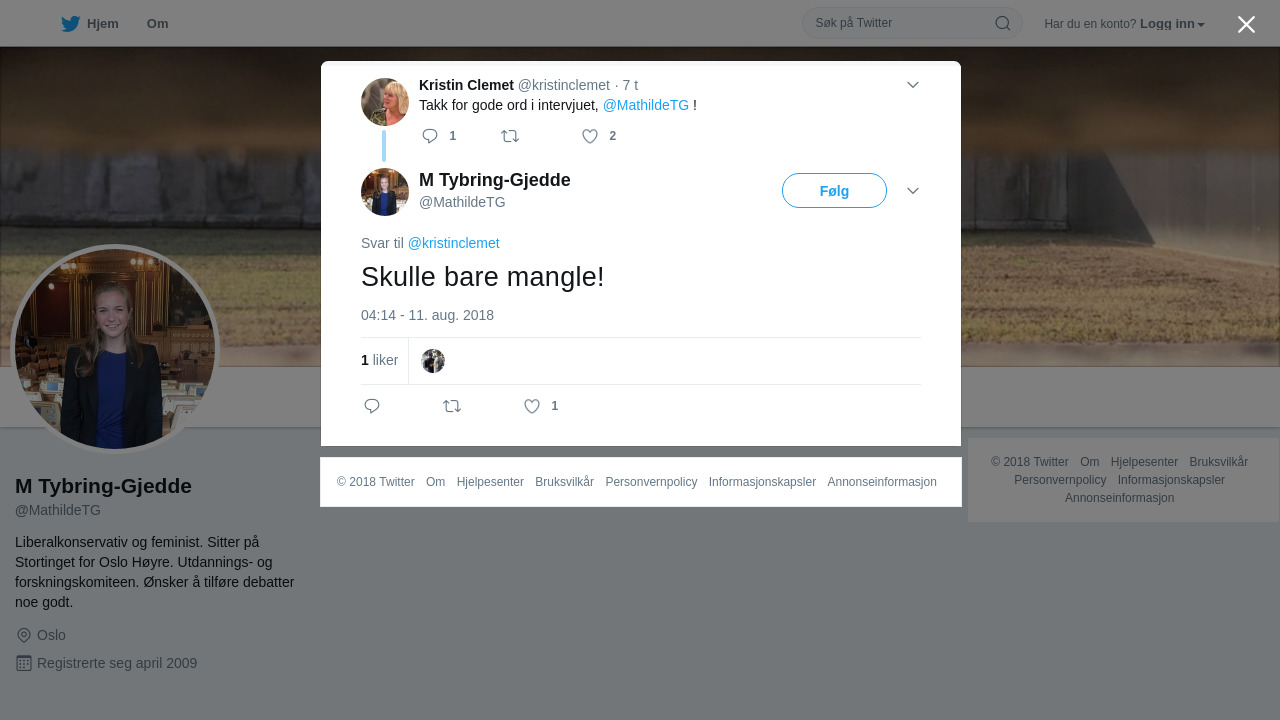The width and height of the screenshot is (1280, 720).
Task: Open Kristin Clemet's profile avatar
Action: click(385, 102)
